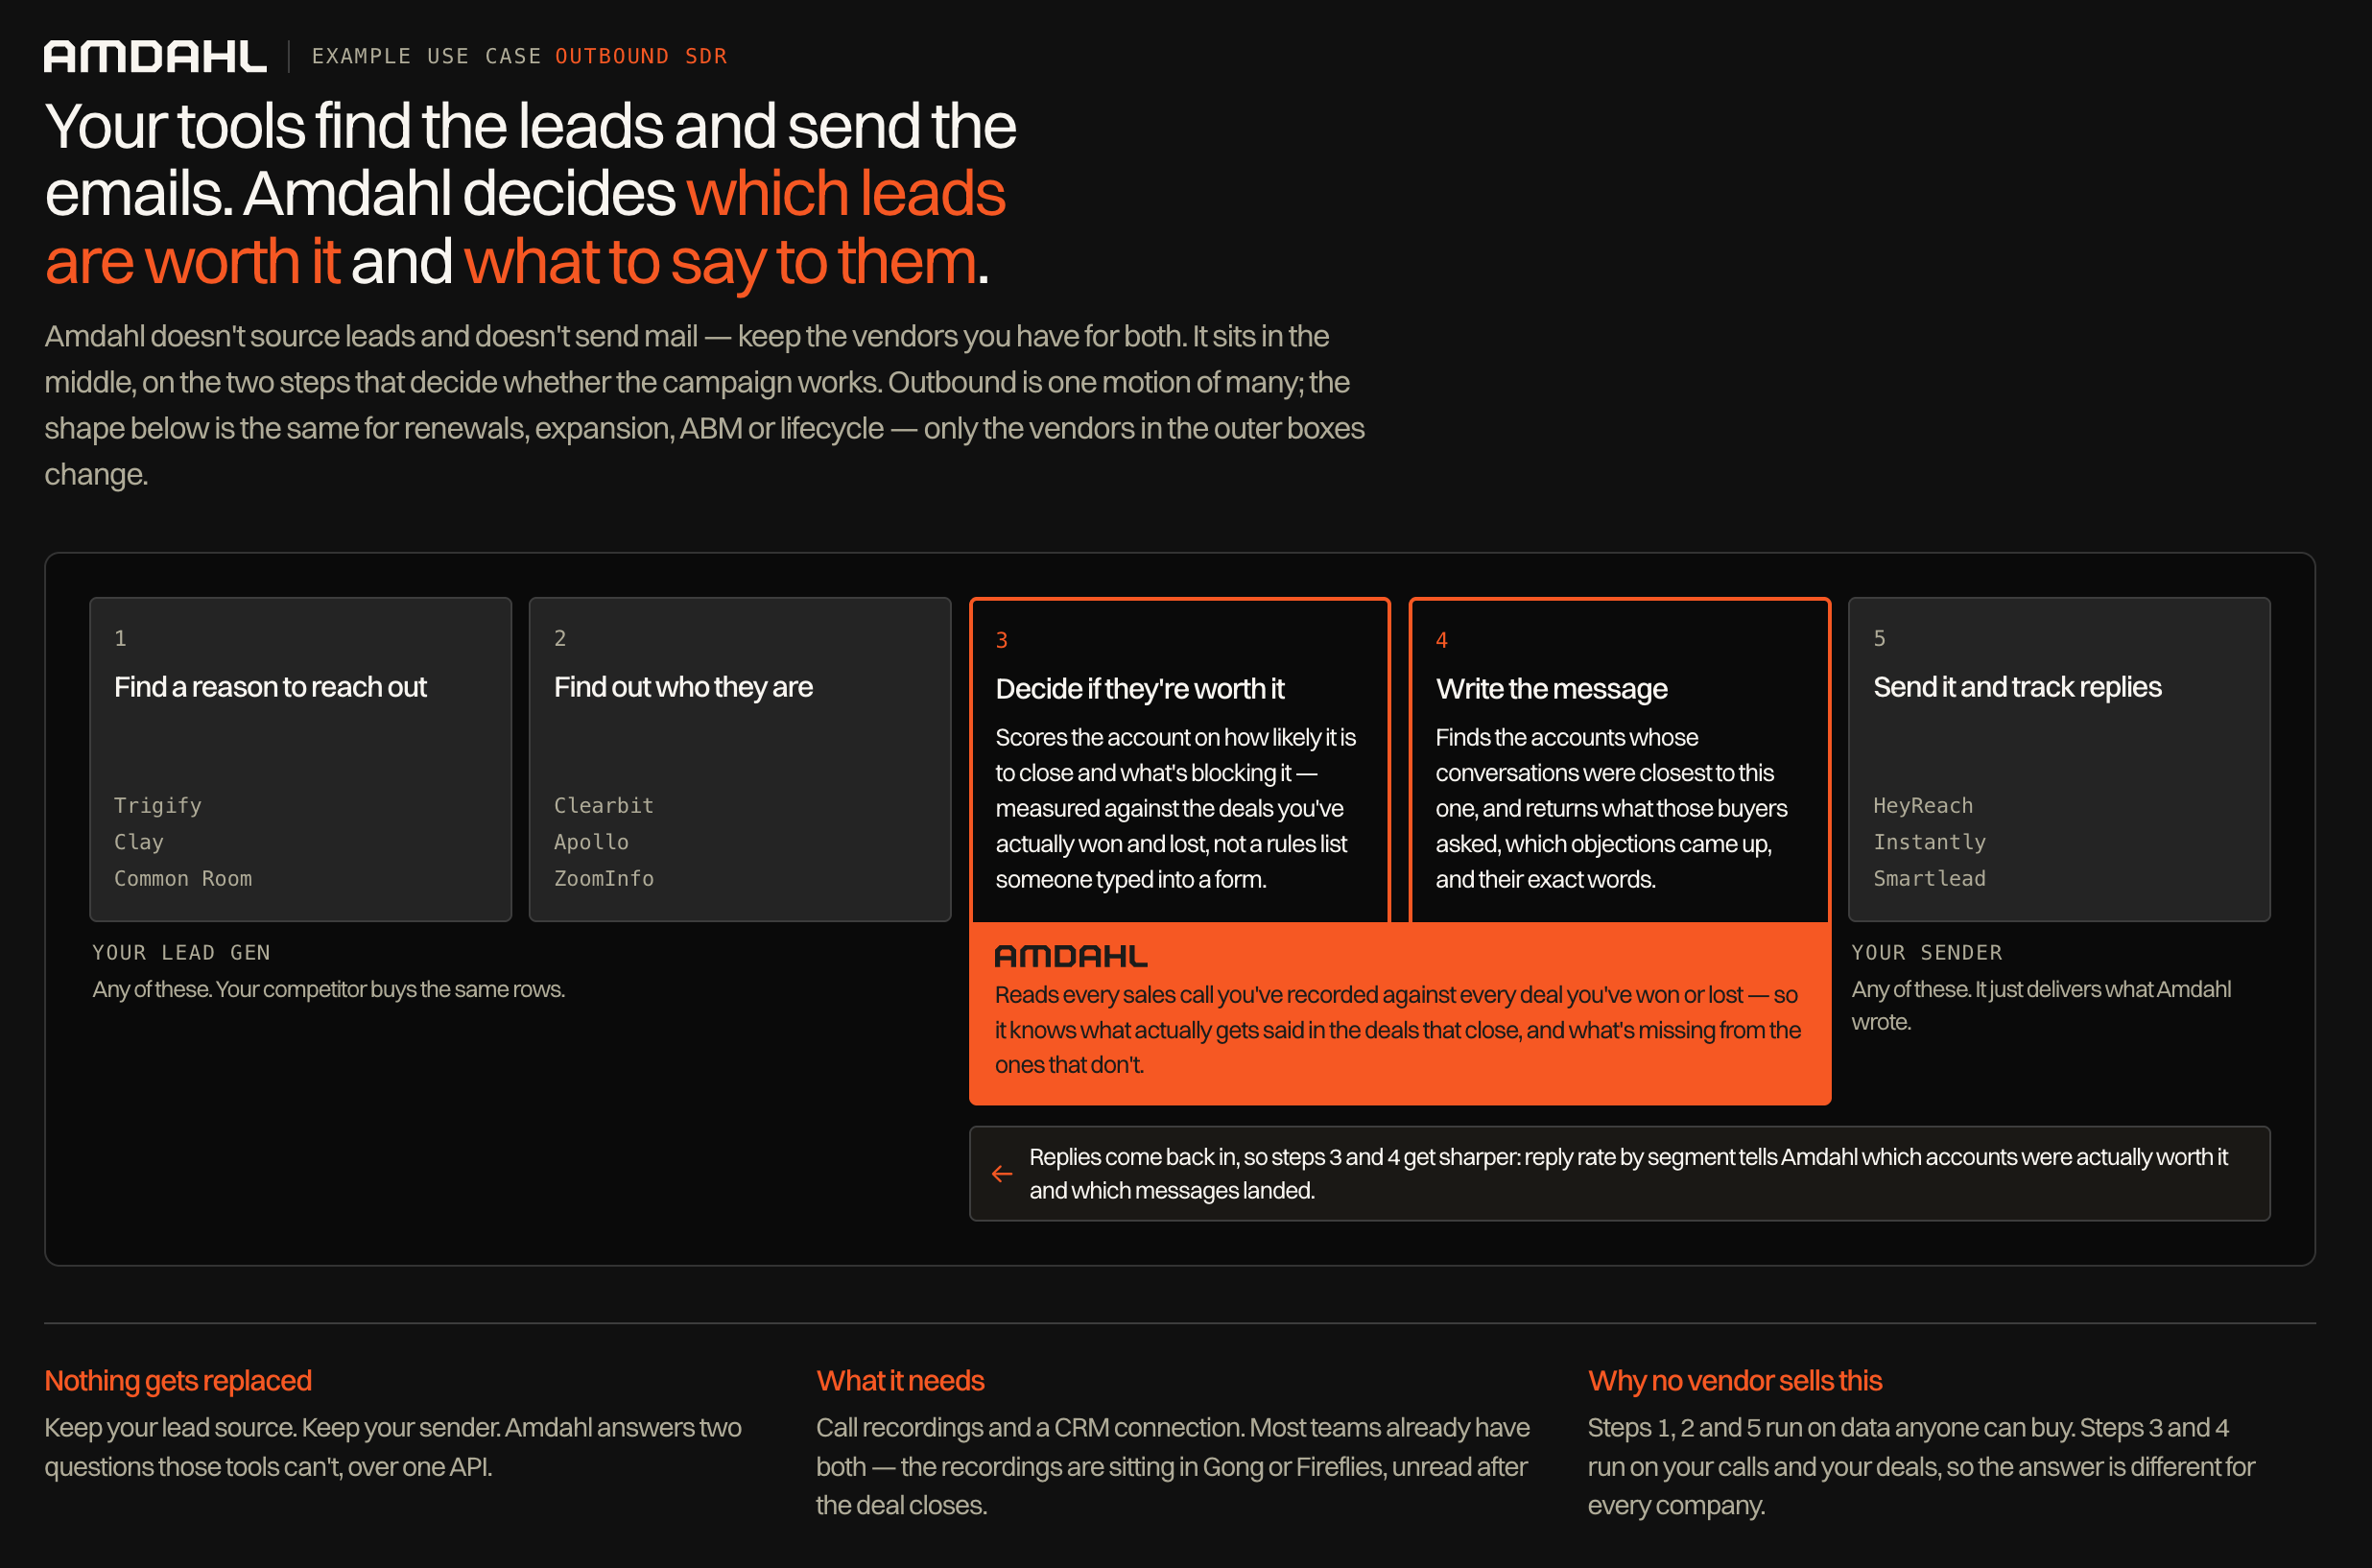This screenshot has width=2372, height=1568.
Task: Select the step 4 orange number
Action: pyautogui.click(x=1441, y=640)
